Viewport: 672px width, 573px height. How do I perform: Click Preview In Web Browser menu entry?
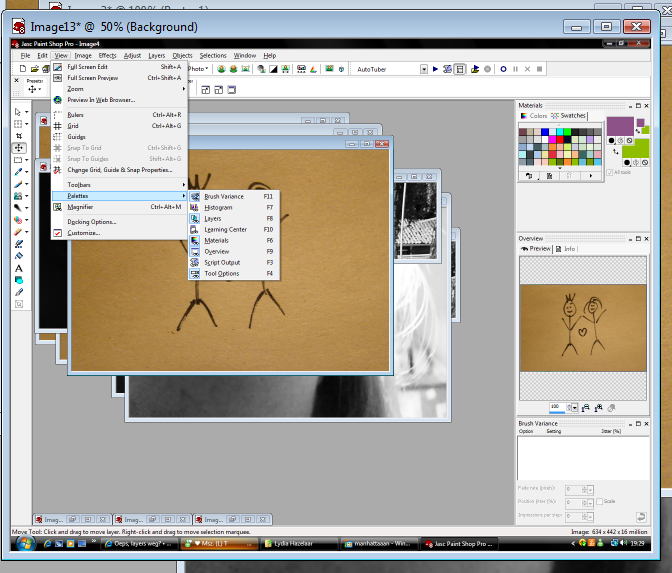101,100
